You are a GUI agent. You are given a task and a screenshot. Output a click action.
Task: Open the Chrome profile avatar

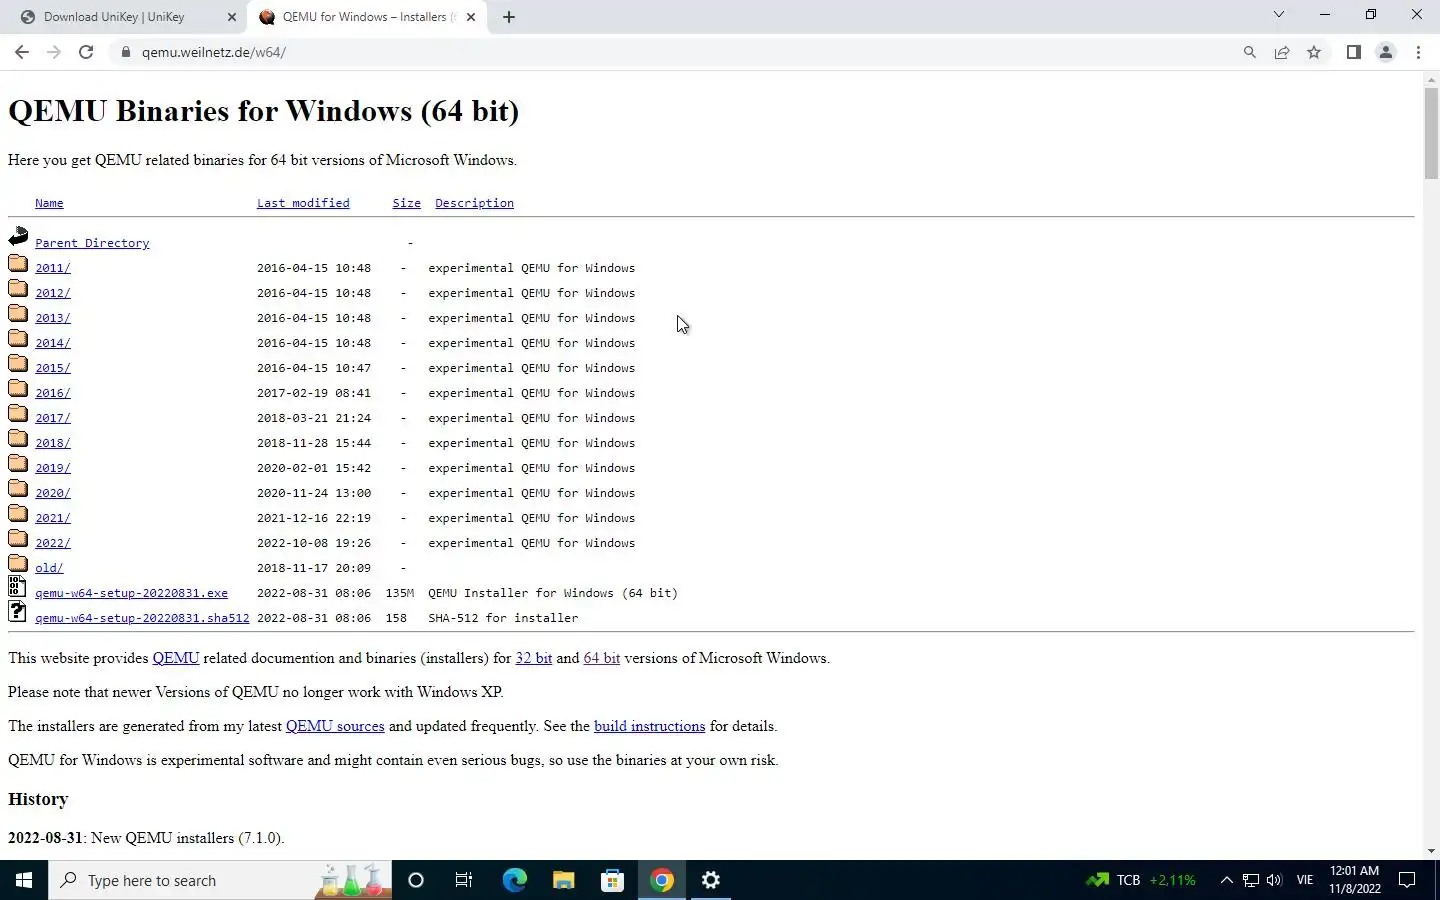point(1385,52)
